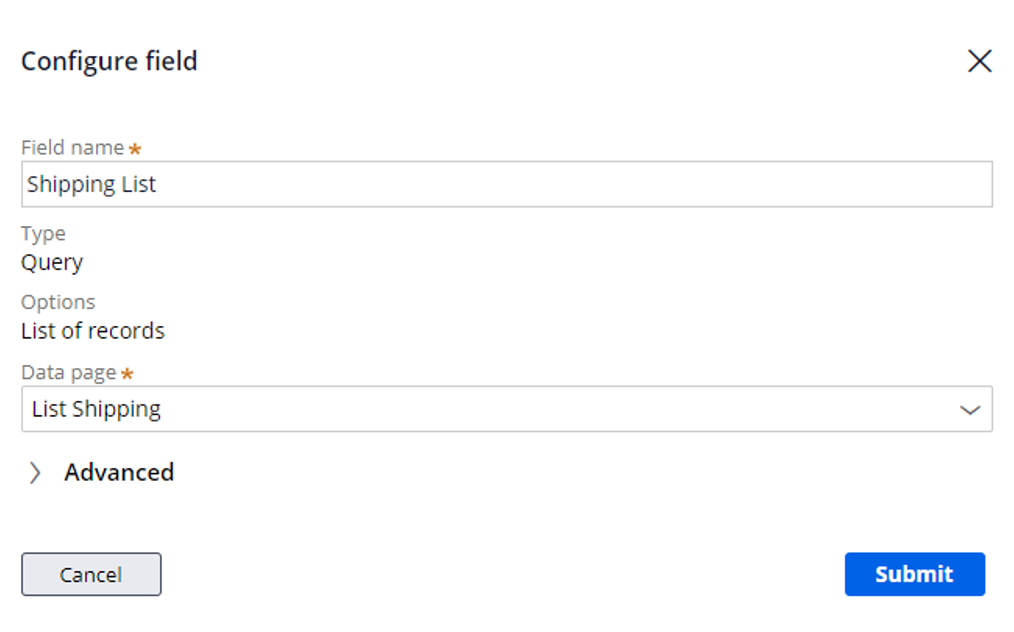Click the Field name label

[72, 148]
